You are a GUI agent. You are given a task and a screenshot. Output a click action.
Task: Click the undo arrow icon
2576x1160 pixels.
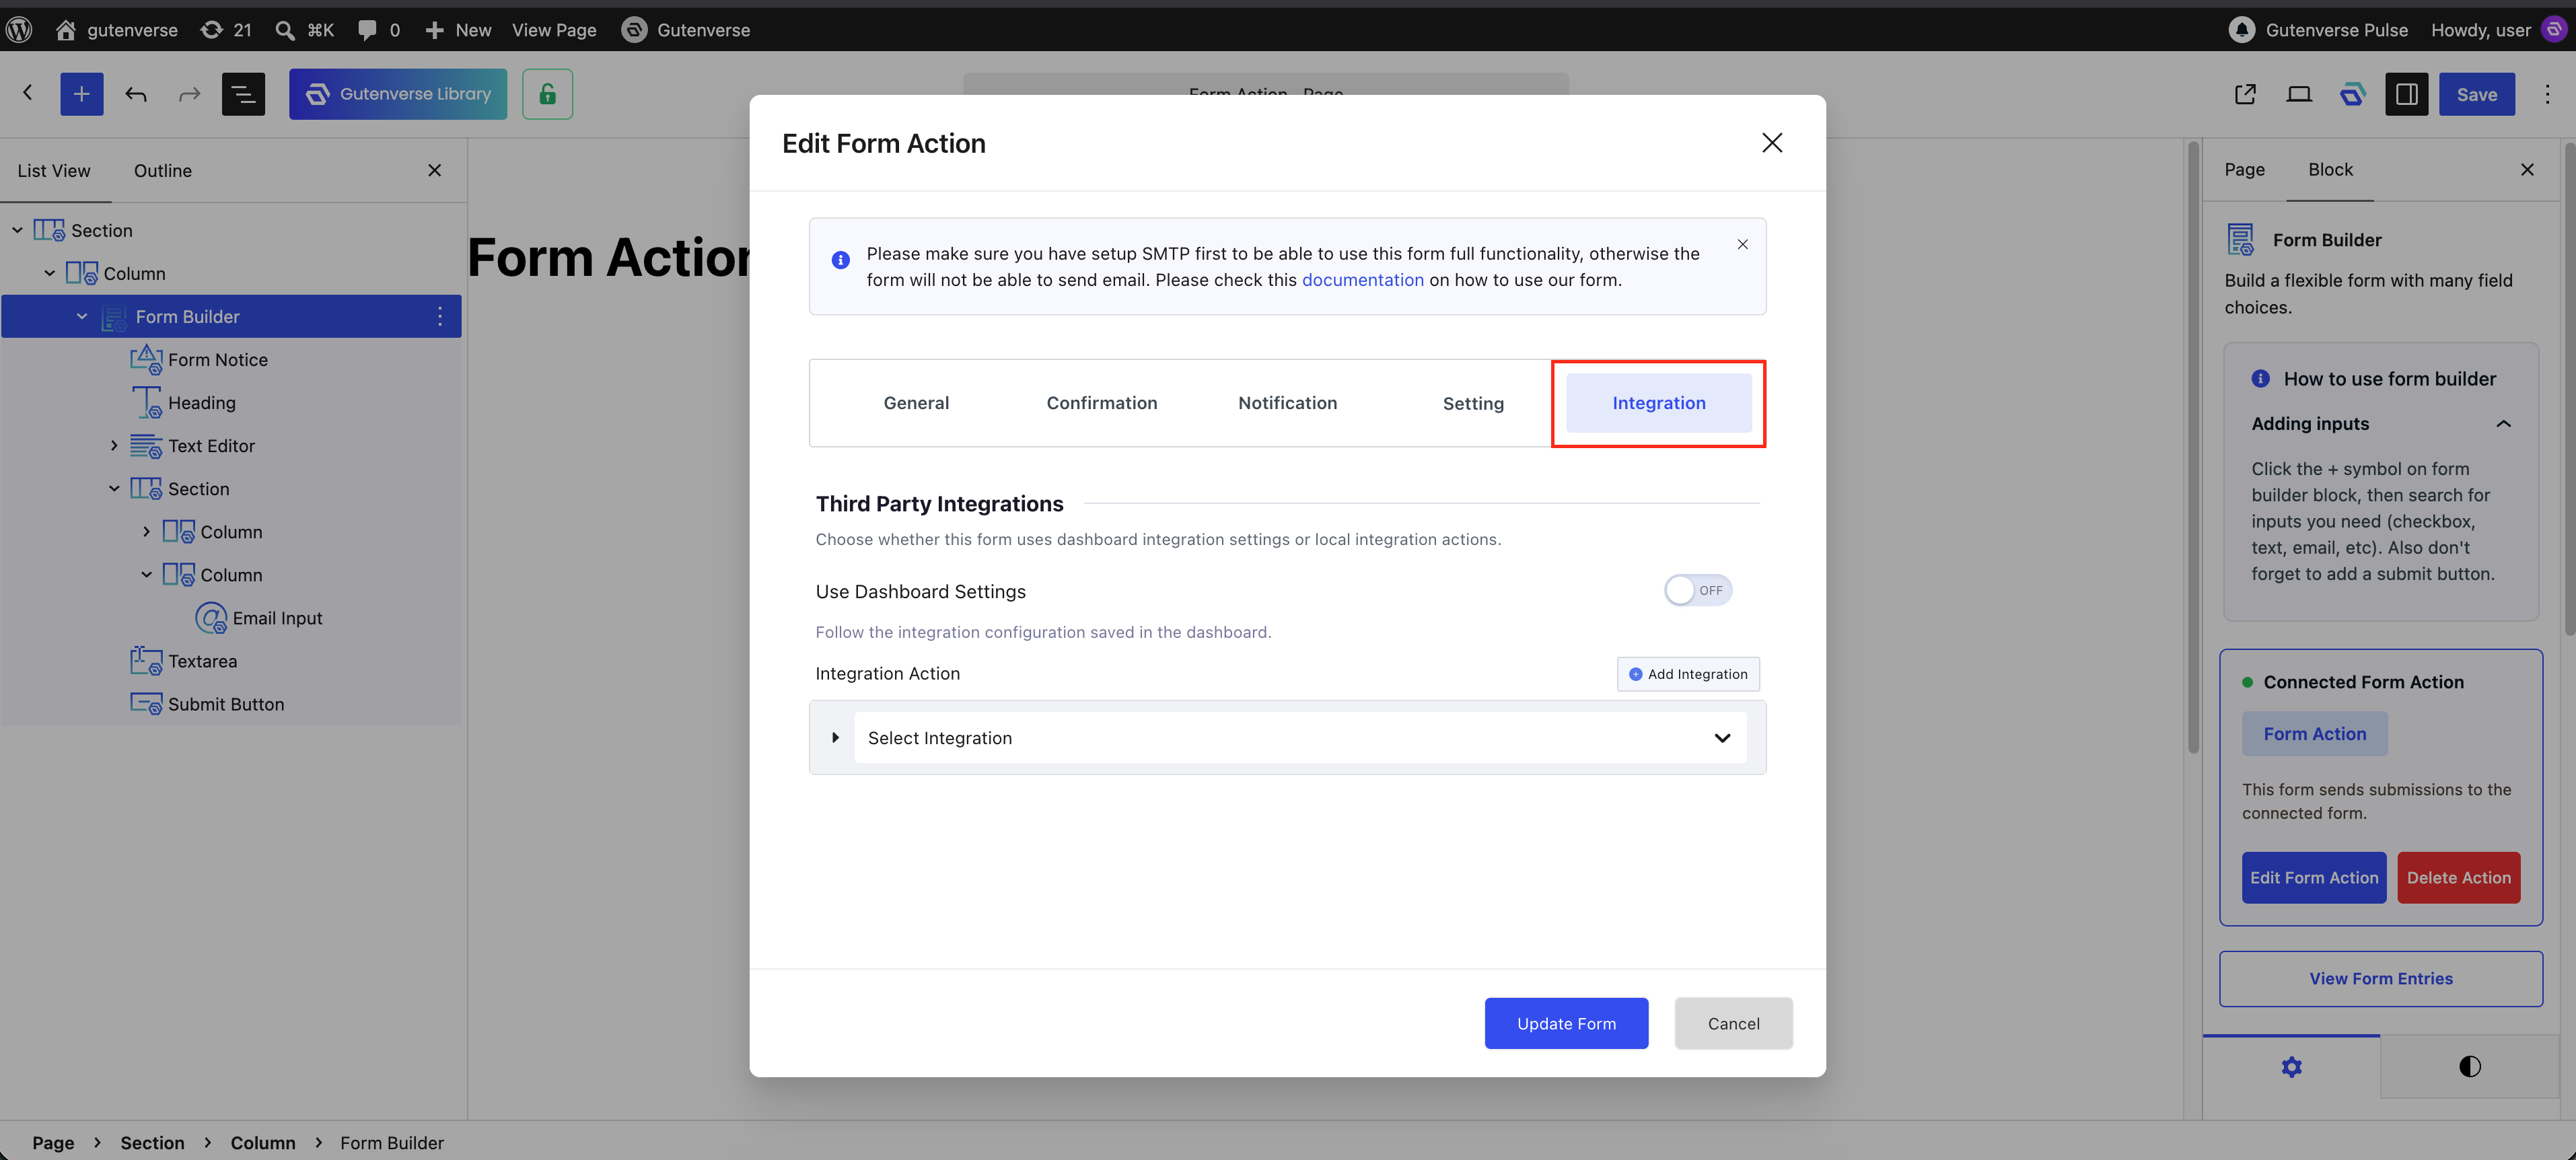click(x=136, y=94)
